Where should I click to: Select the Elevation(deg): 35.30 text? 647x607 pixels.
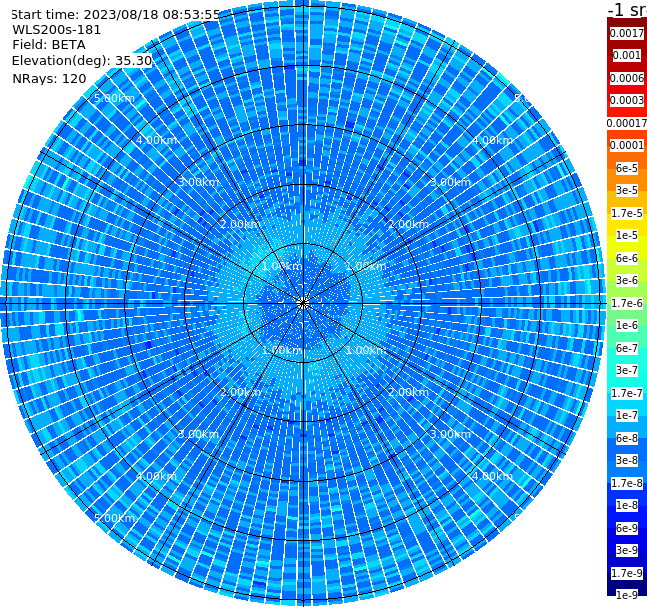(x=82, y=61)
